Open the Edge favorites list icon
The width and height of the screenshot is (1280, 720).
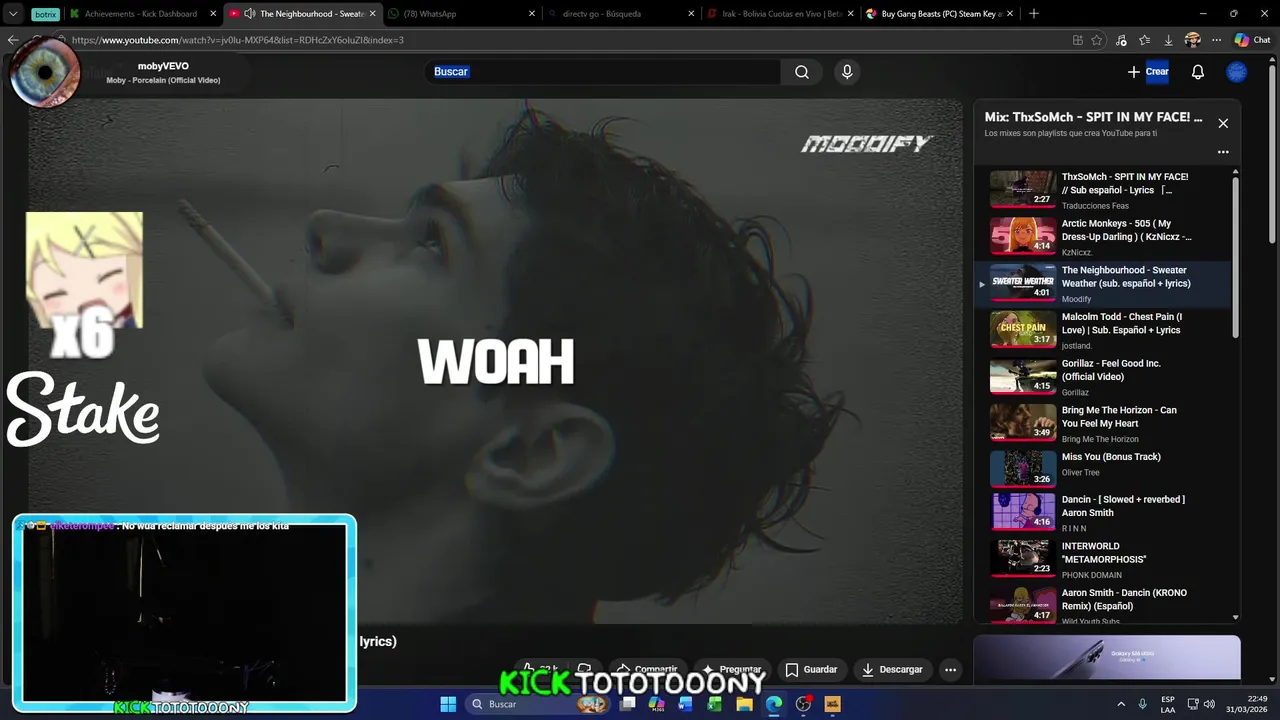(1144, 40)
